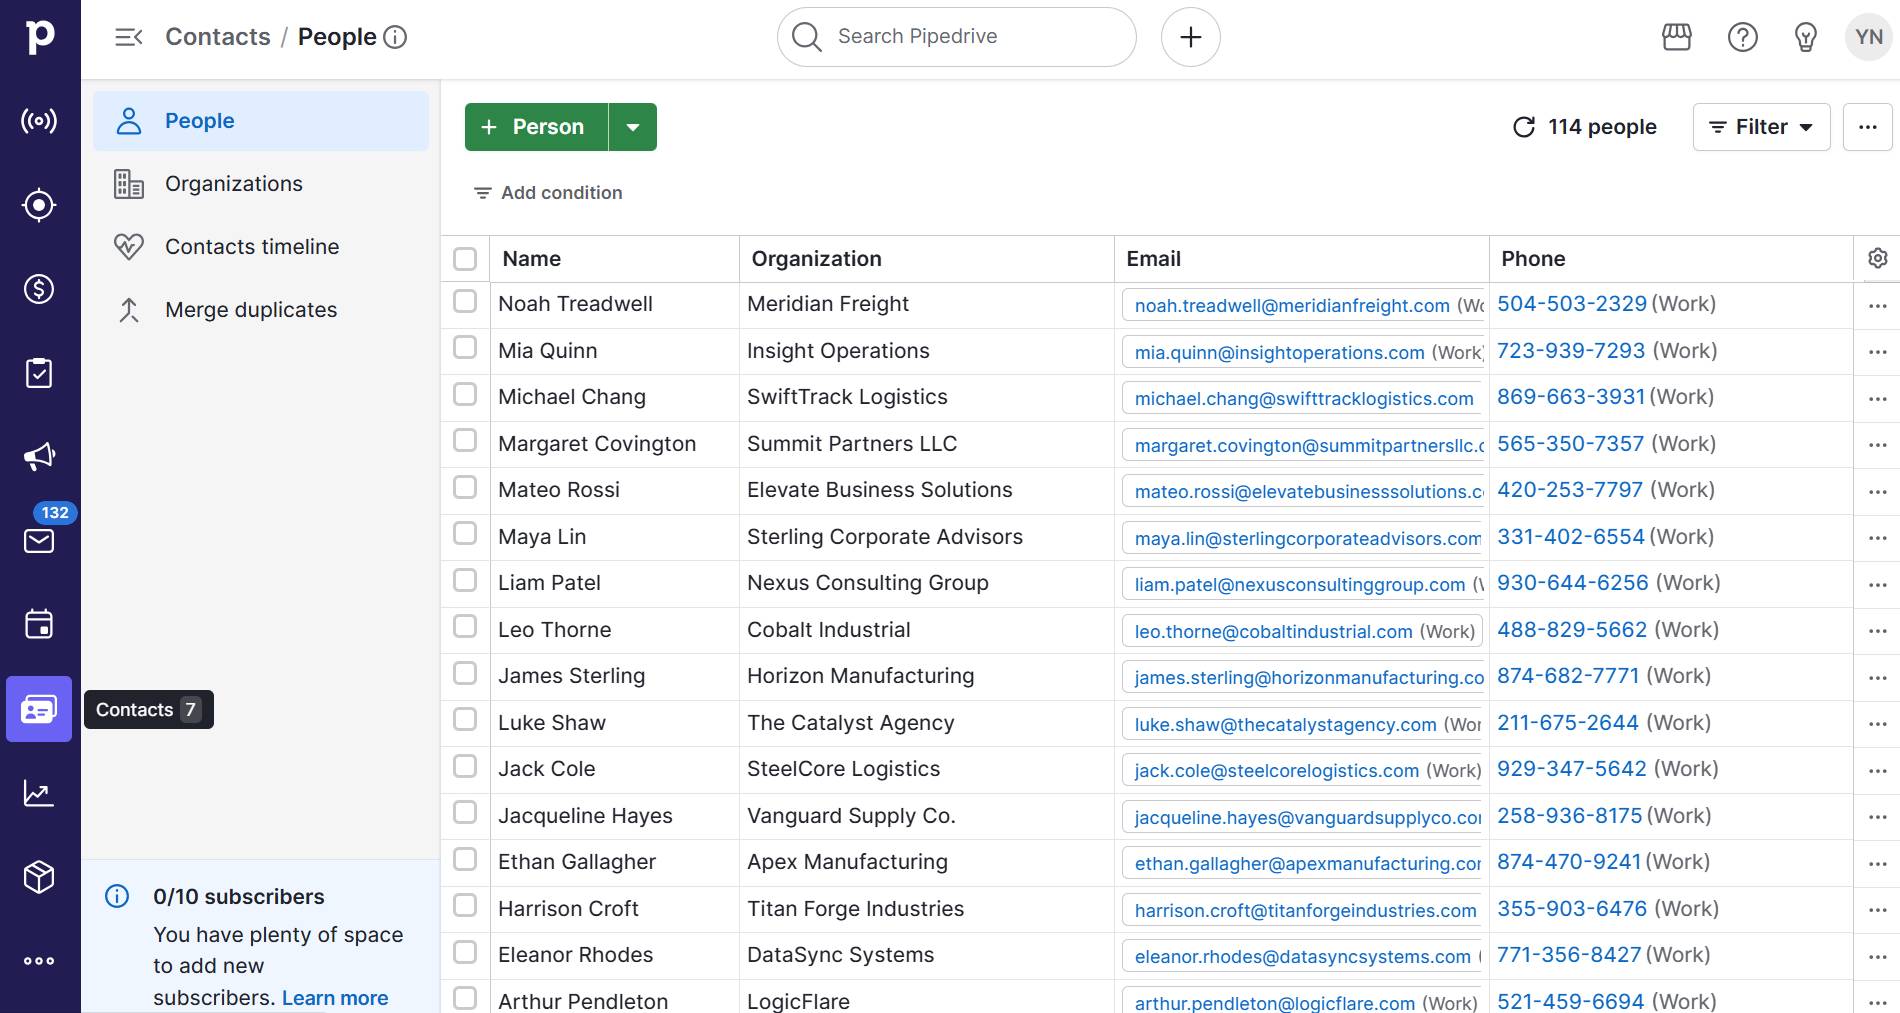Call phone number 723-939-7293

1571,351
